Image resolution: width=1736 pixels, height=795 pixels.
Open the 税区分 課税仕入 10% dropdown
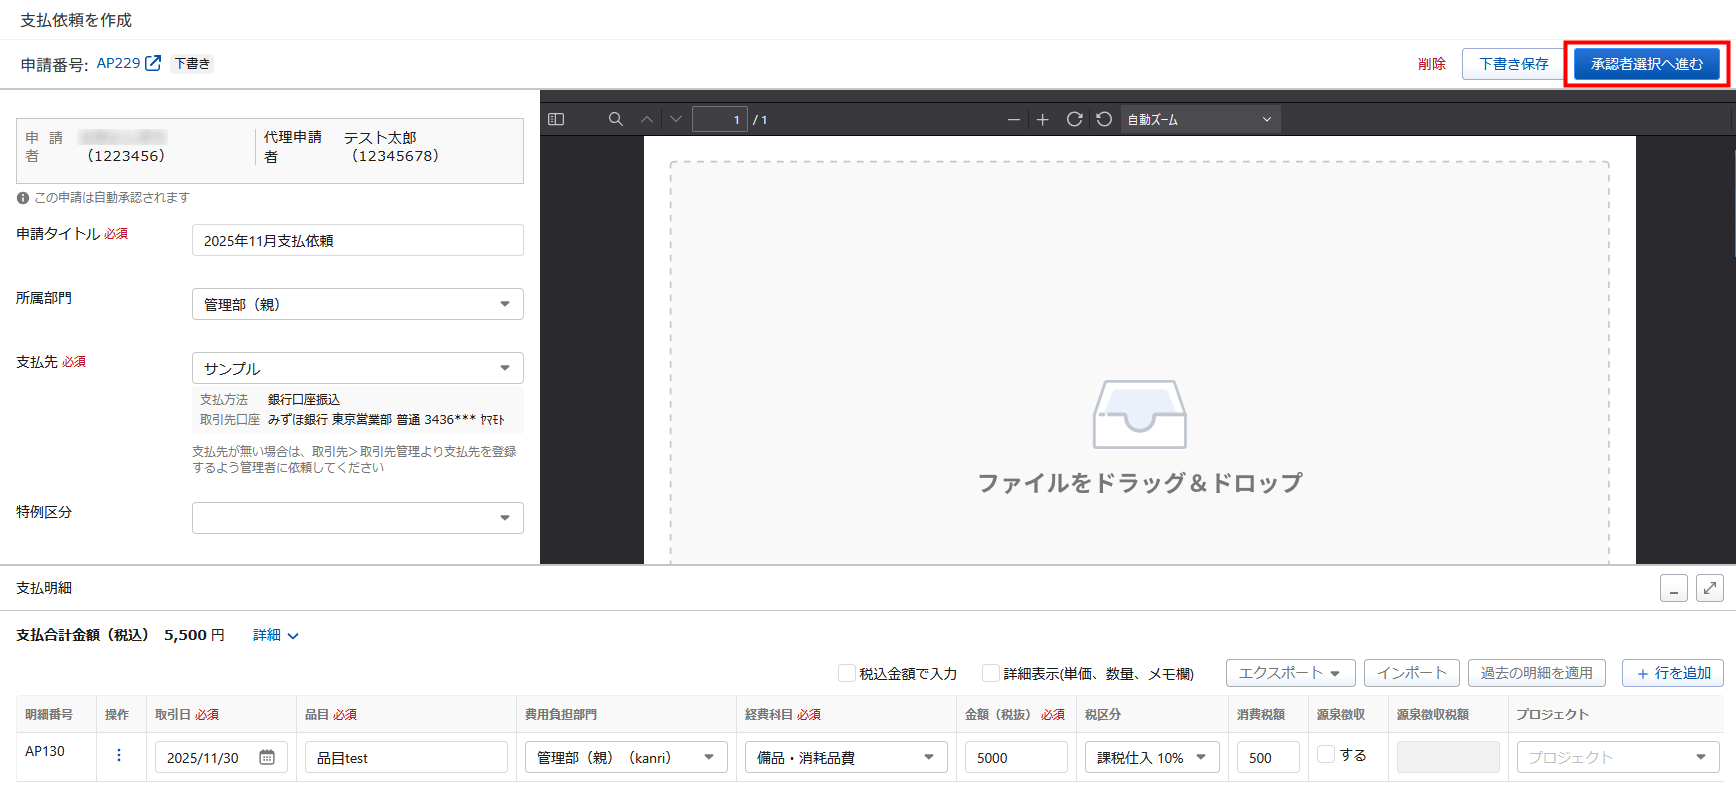tap(1151, 757)
